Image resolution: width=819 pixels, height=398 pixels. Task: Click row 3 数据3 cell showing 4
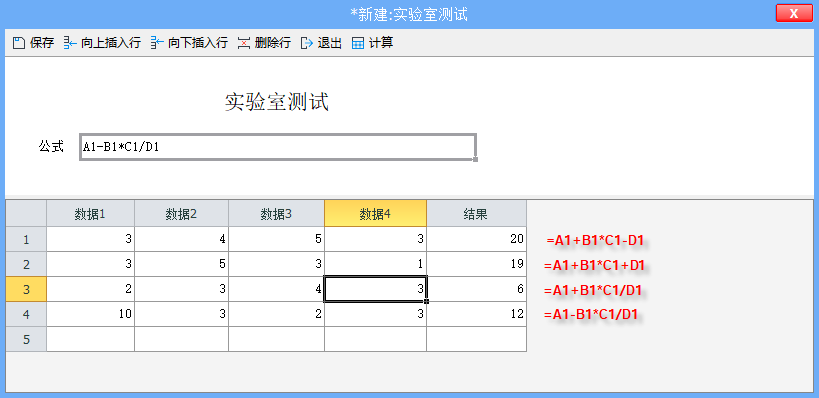click(276, 289)
